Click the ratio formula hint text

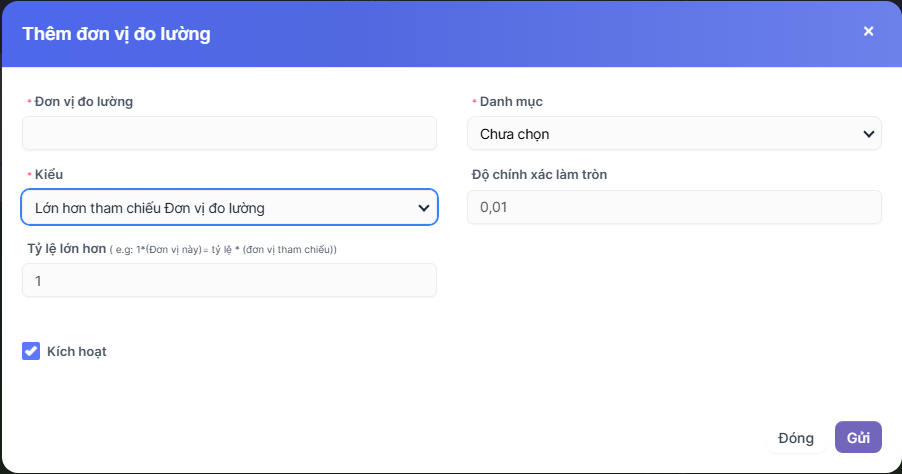pos(223,249)
